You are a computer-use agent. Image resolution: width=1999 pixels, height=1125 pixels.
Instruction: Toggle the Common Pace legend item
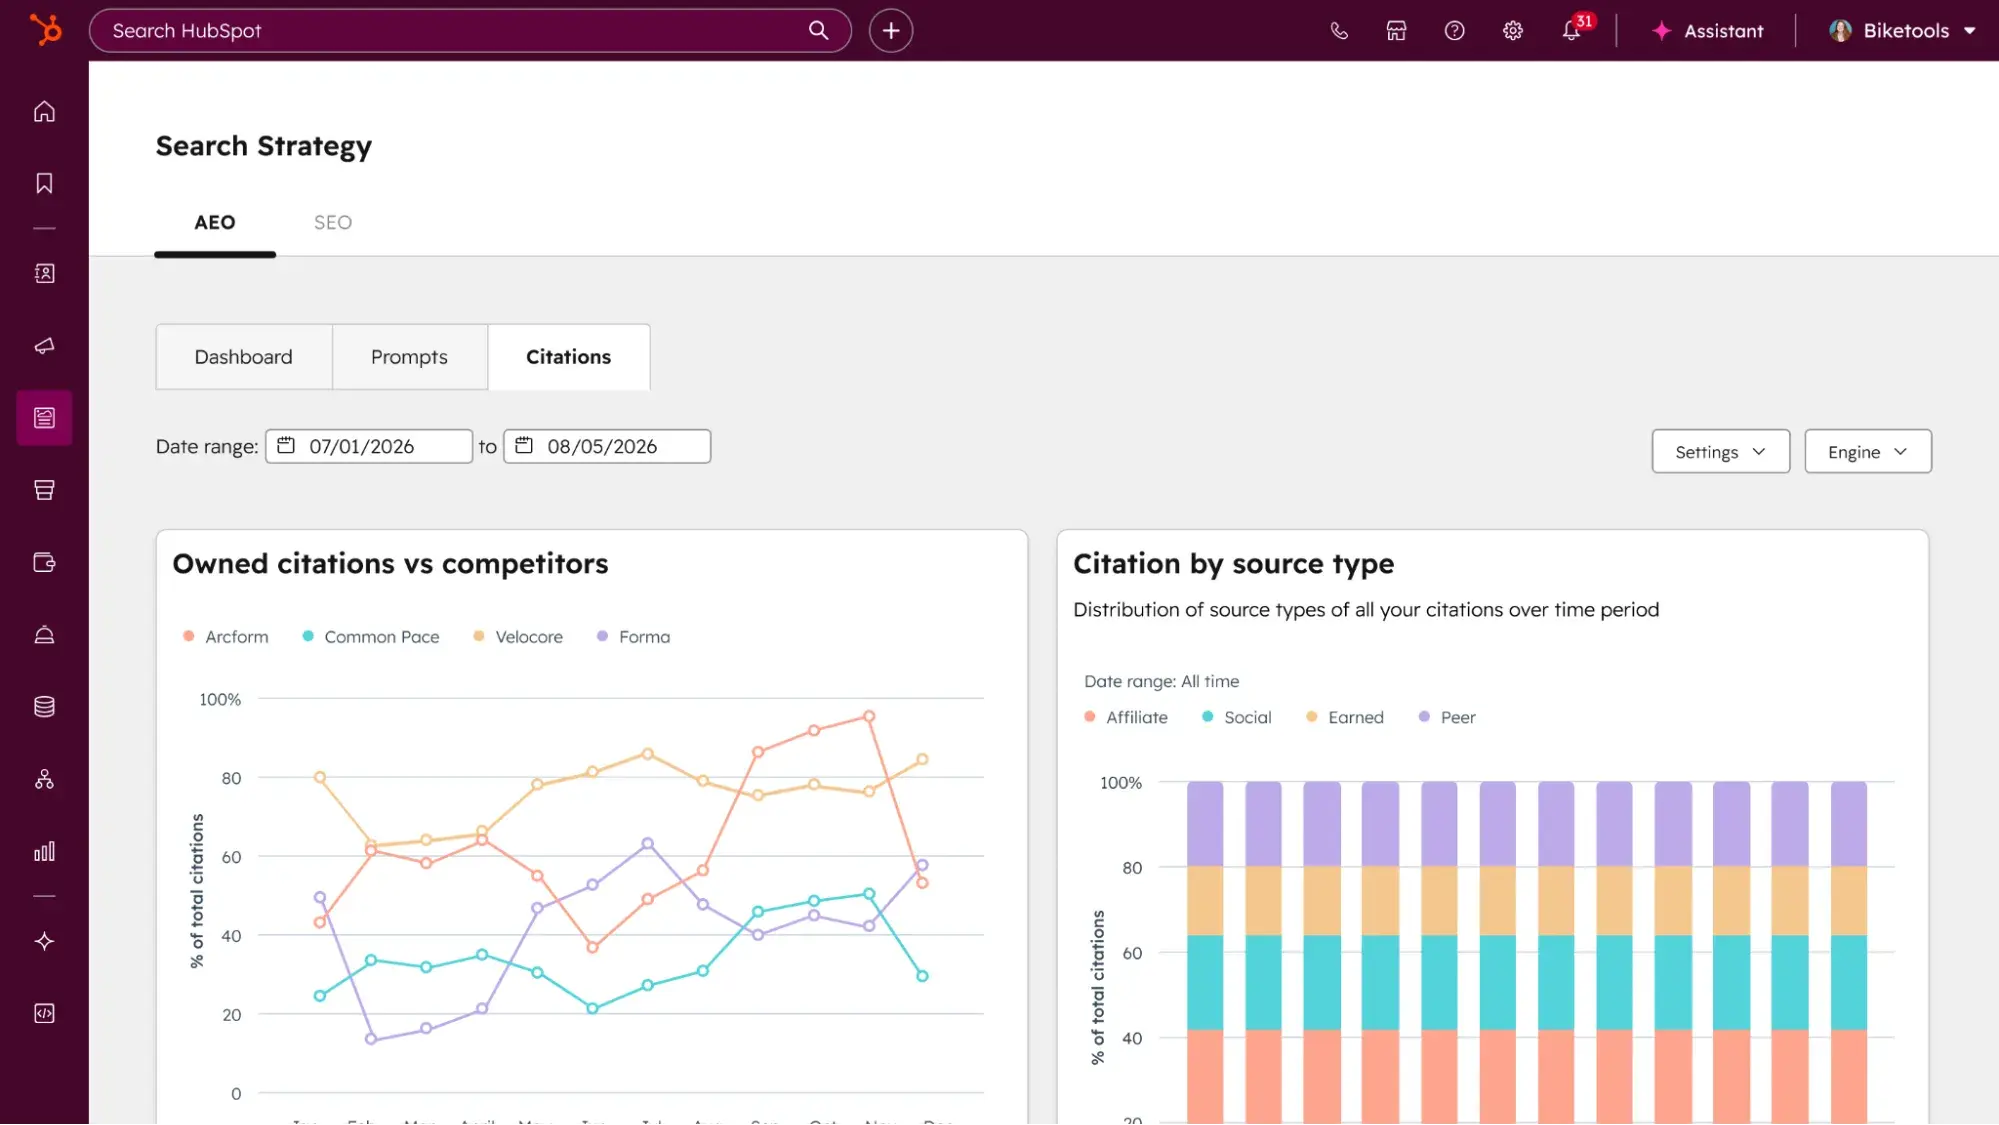tap(370, 636)
